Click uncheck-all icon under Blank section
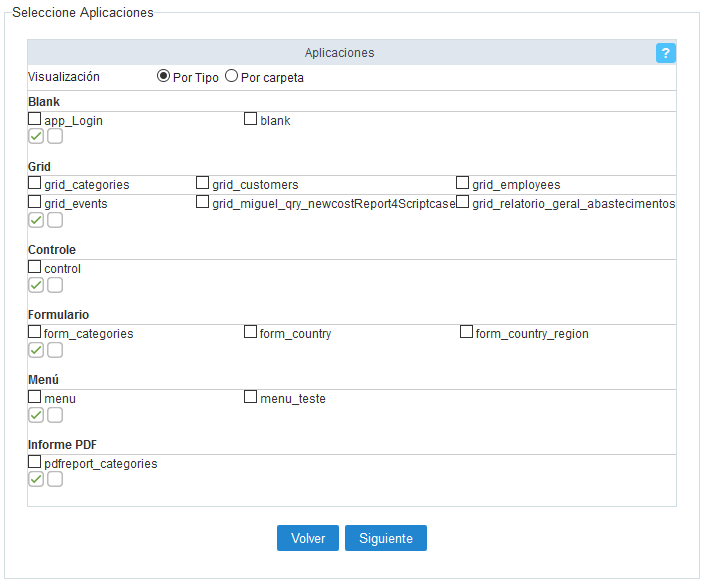This screenshot has height=584, width=705. (55, 136)
